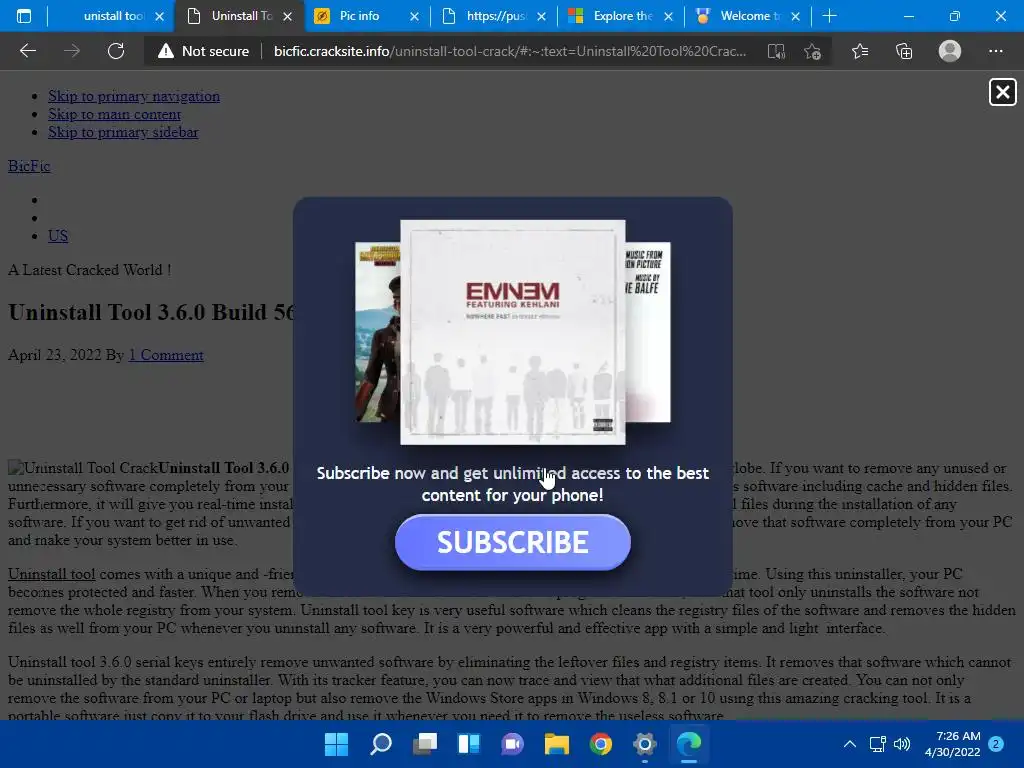Viewport: 1024px width, 768px height.
Task: Click the address bar URL
Action: coord(509,51)
